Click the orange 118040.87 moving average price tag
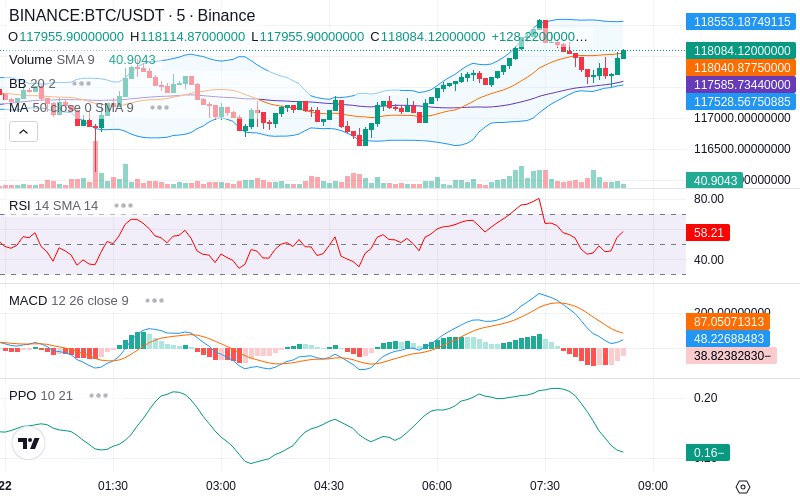800x500 pixels. [x=741, y=67]
